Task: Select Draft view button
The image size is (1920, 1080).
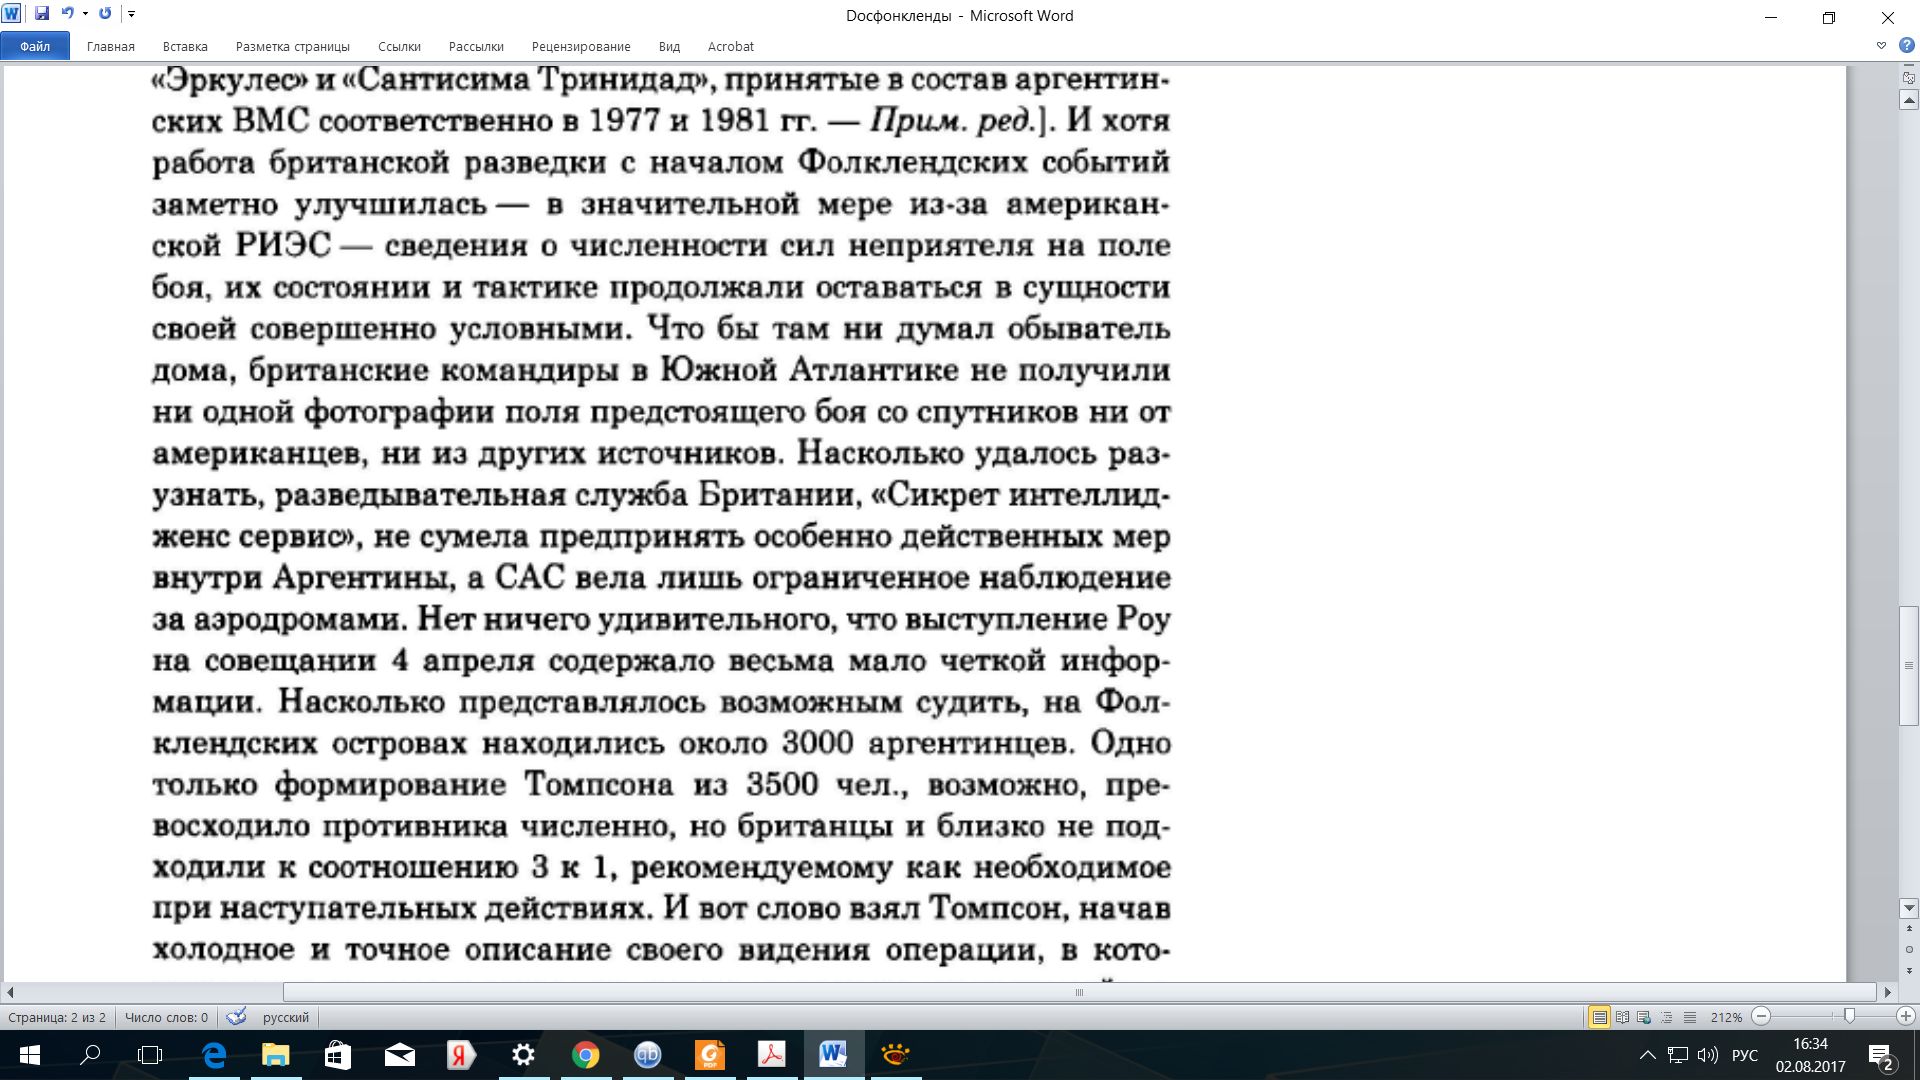Action: pos(1690,1017)
